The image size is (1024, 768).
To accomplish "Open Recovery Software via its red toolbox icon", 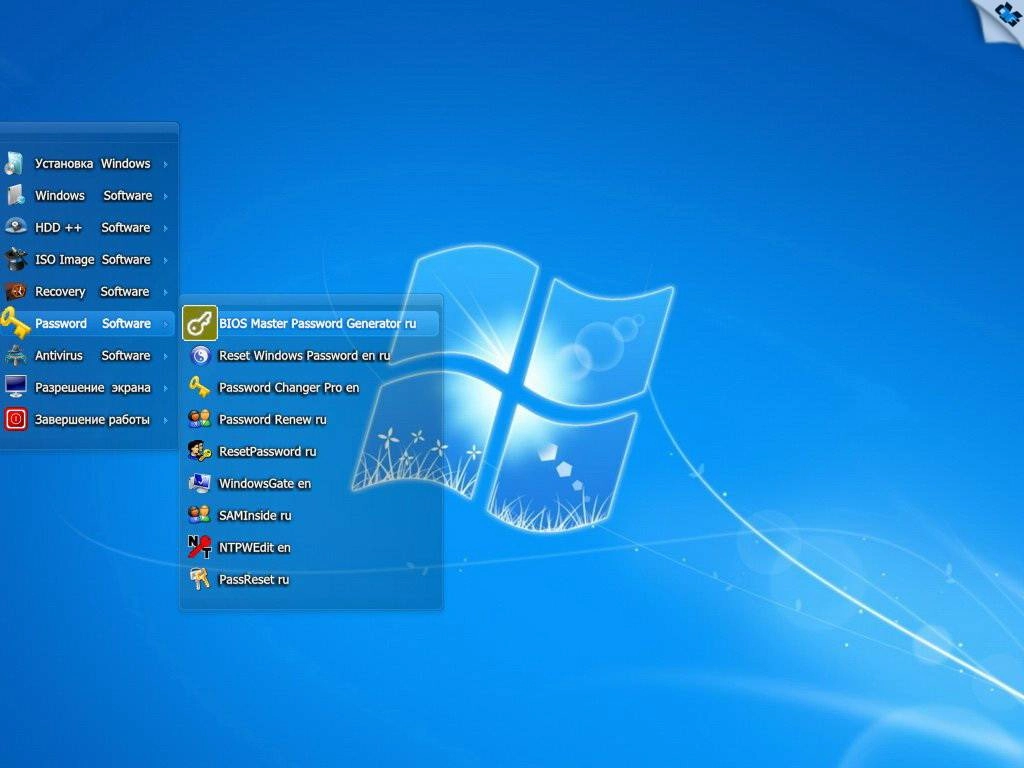I will click(x=16, y=291).
